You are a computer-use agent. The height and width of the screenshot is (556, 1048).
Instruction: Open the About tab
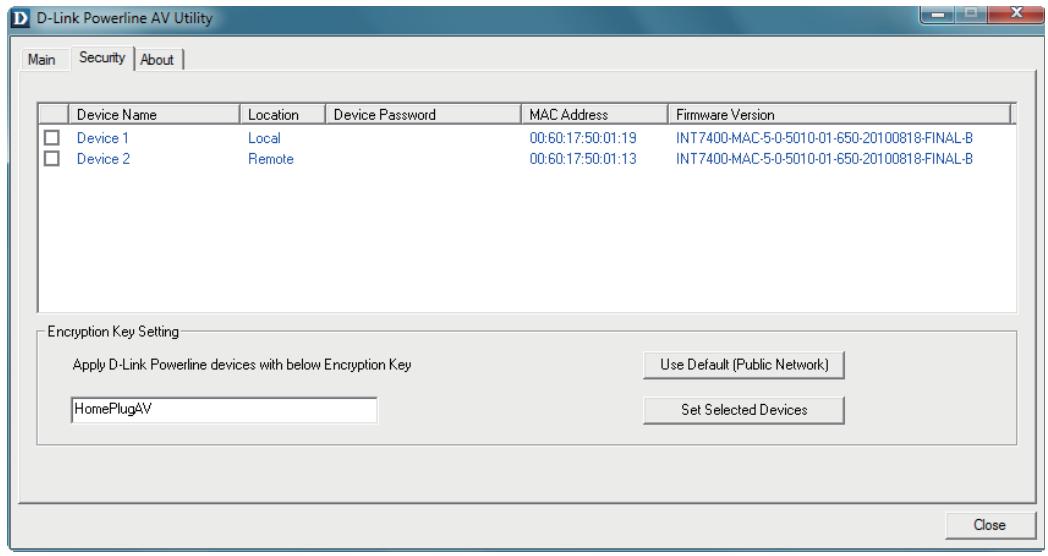[x=157, y=59]
